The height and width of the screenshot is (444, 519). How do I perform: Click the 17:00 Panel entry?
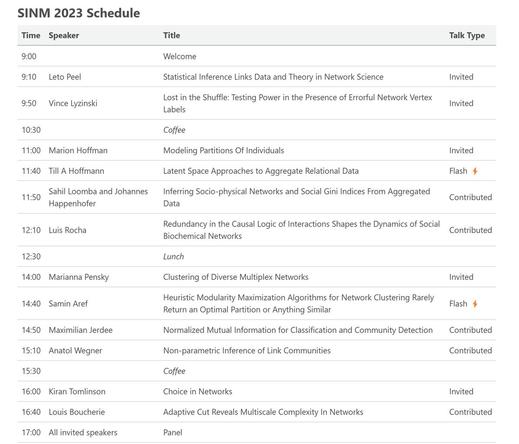click(173, 433)
